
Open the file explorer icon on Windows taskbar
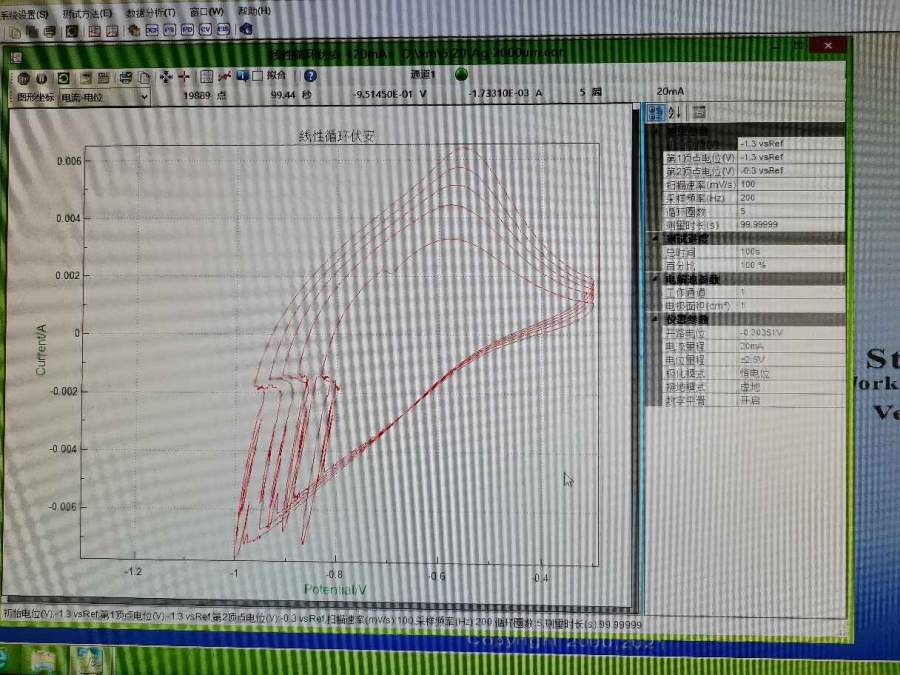[45, 661]
